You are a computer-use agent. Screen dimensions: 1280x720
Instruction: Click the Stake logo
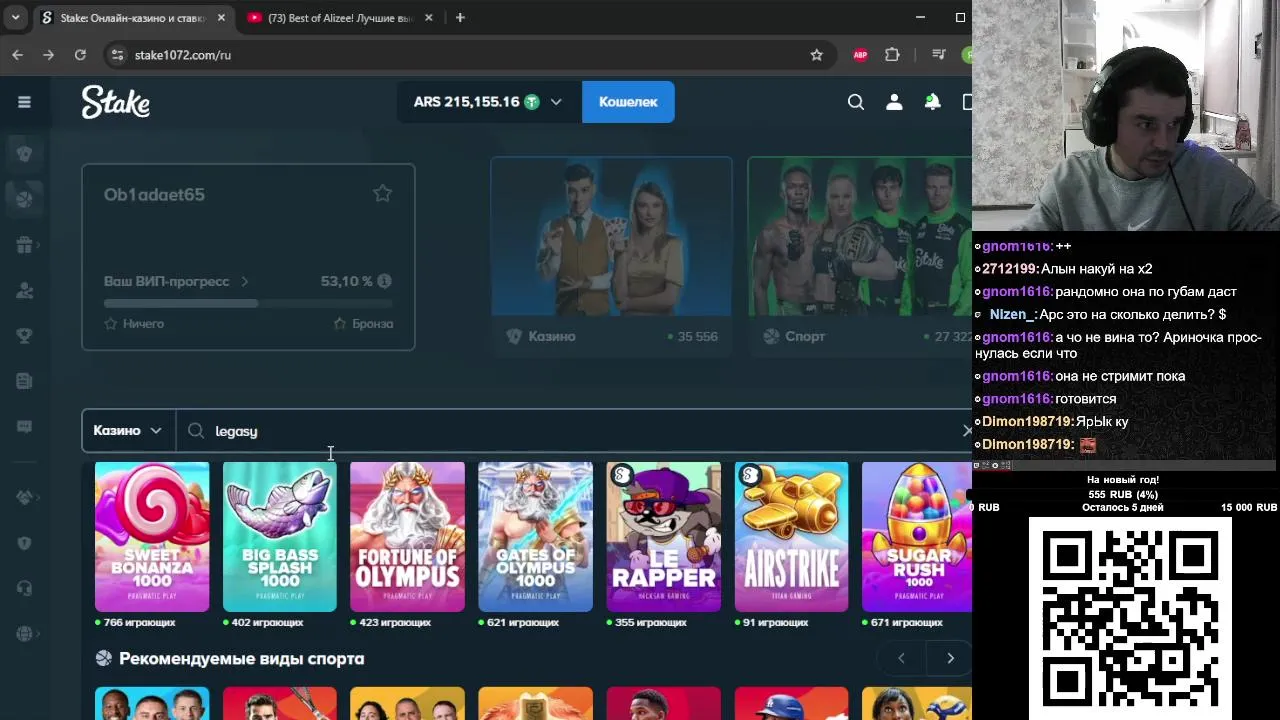tap(116, 102)
